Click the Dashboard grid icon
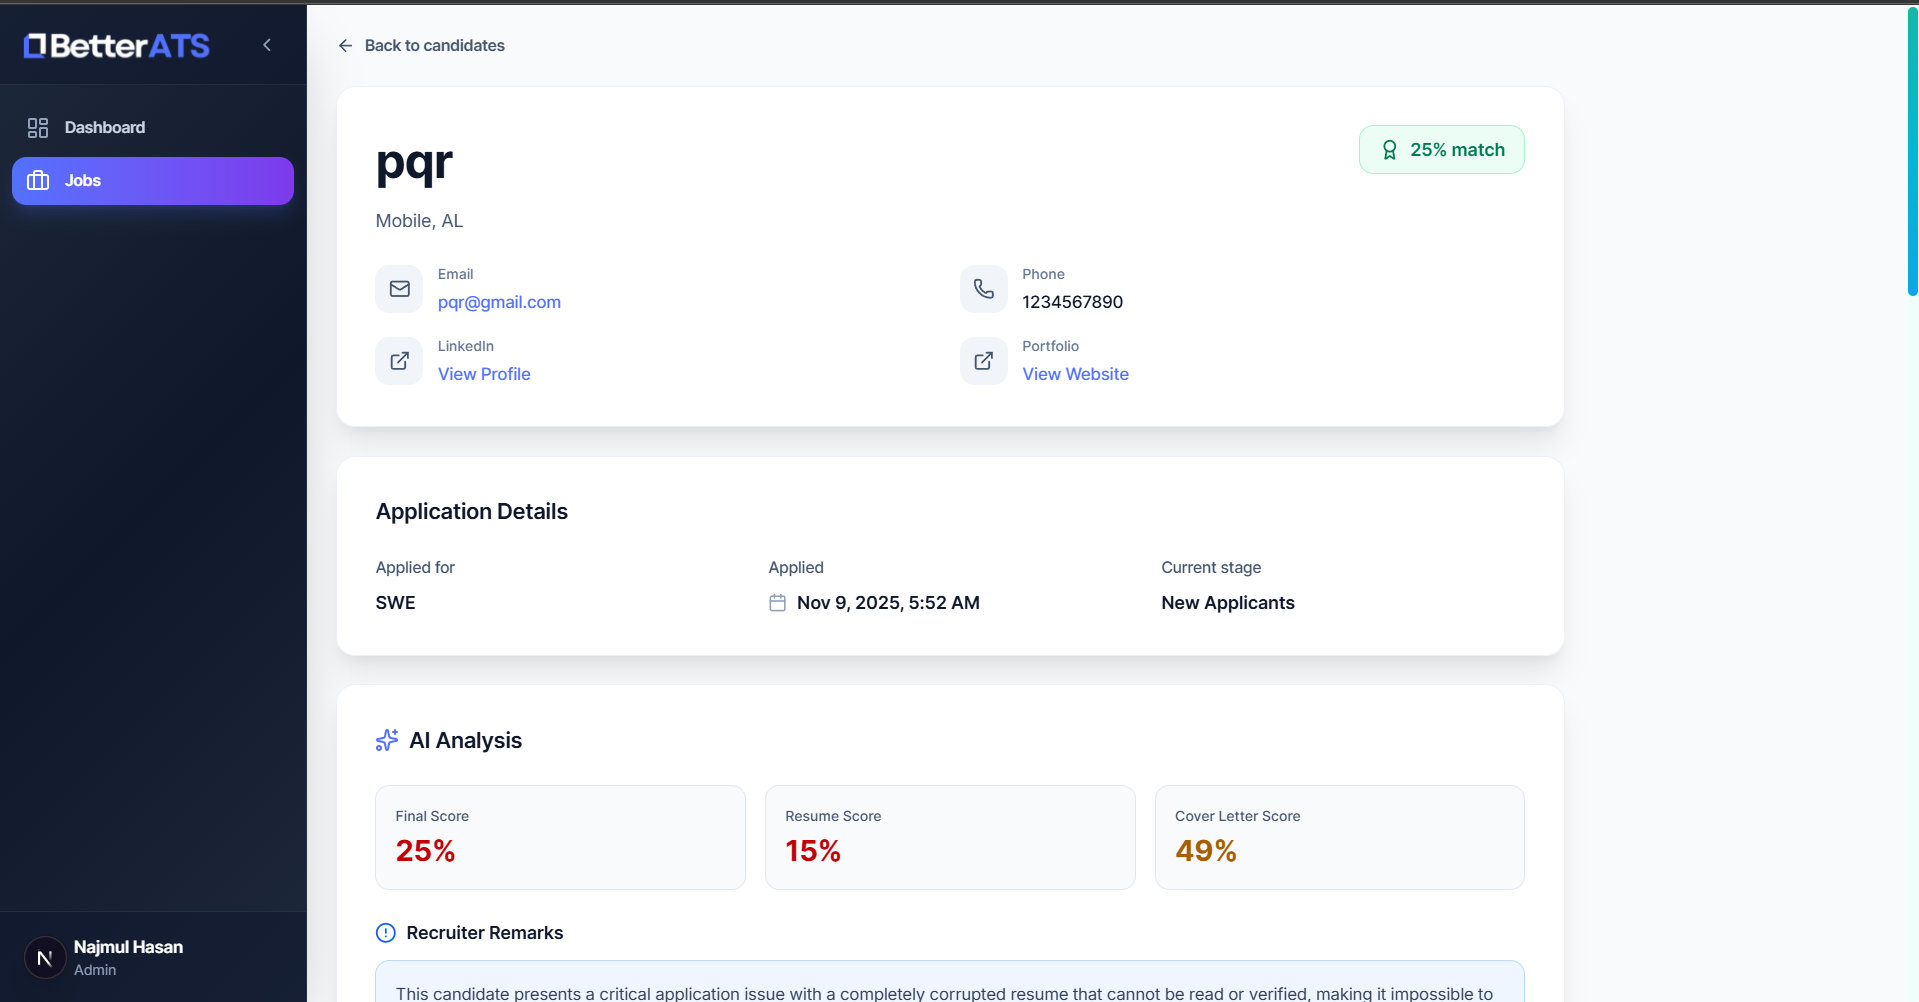Viewport: 1919px width, 1002px height. (38, 128)
